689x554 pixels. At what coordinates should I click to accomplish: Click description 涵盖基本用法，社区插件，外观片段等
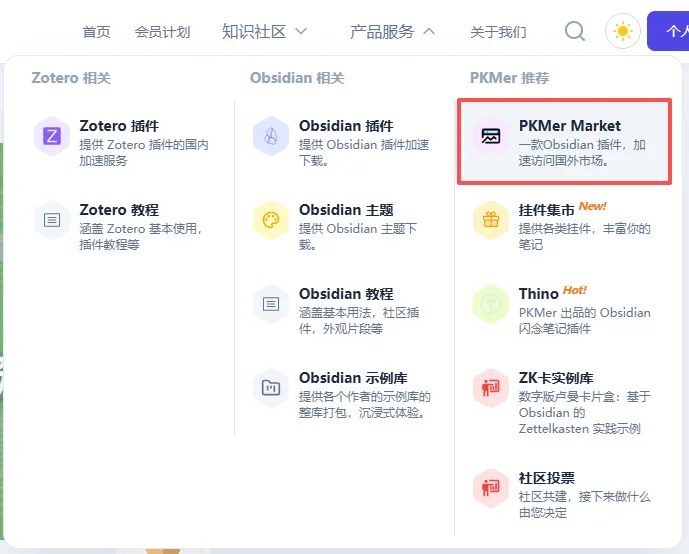(359, 321)
